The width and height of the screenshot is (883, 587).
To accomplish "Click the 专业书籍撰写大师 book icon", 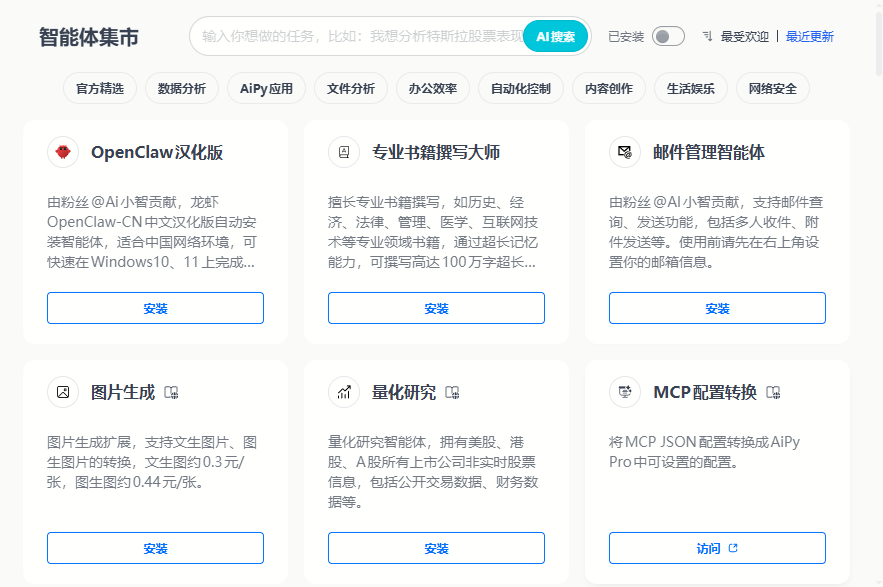I will (x=344, y=152).
